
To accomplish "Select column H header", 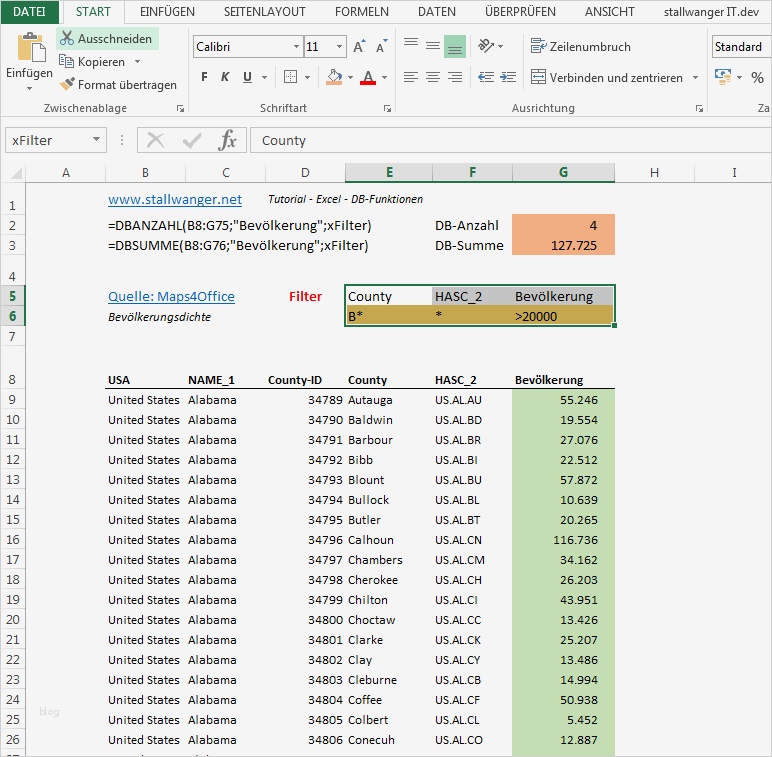I will (654, 173).
